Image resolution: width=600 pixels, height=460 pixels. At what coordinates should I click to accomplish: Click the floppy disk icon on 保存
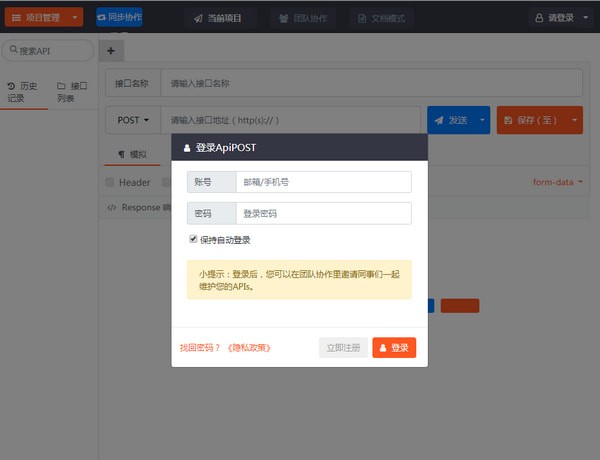click(508, 120)
